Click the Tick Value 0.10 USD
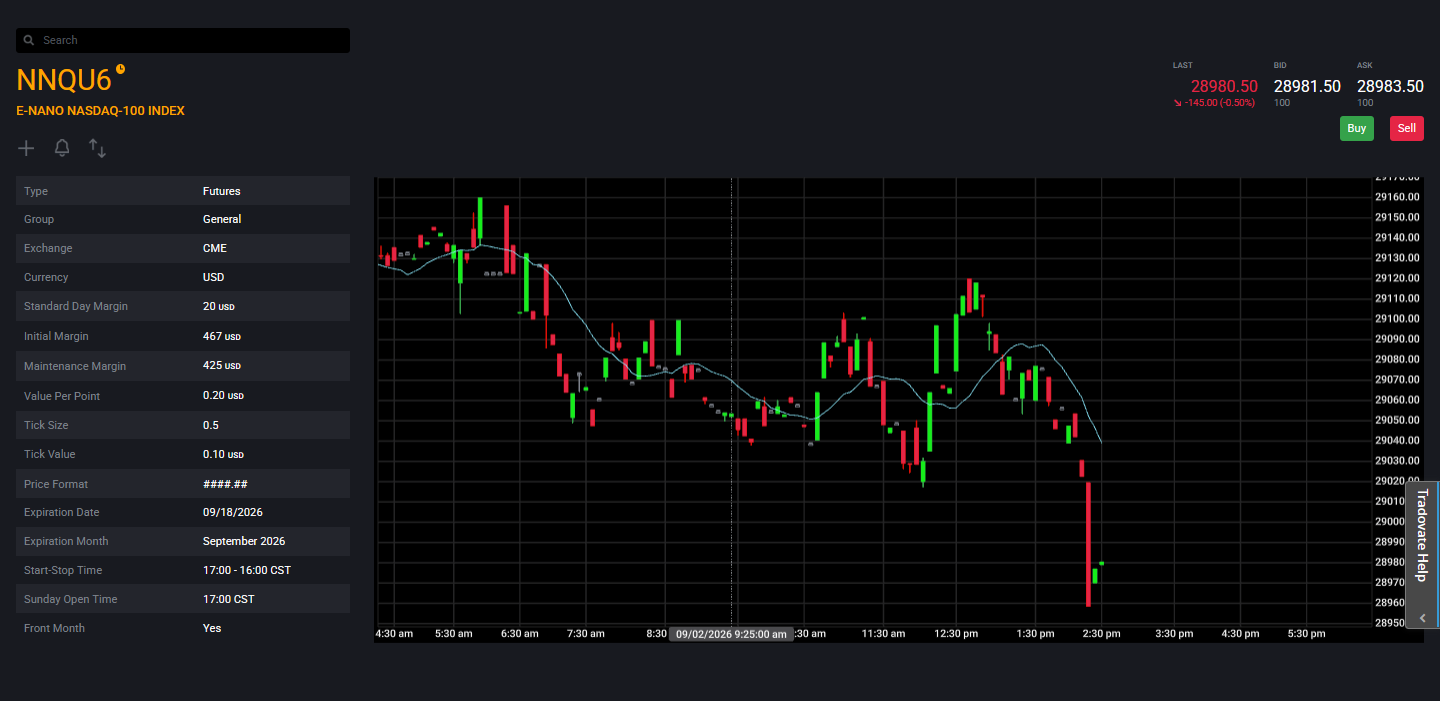This screenshot has height=701, width=1440. point(223,454)
